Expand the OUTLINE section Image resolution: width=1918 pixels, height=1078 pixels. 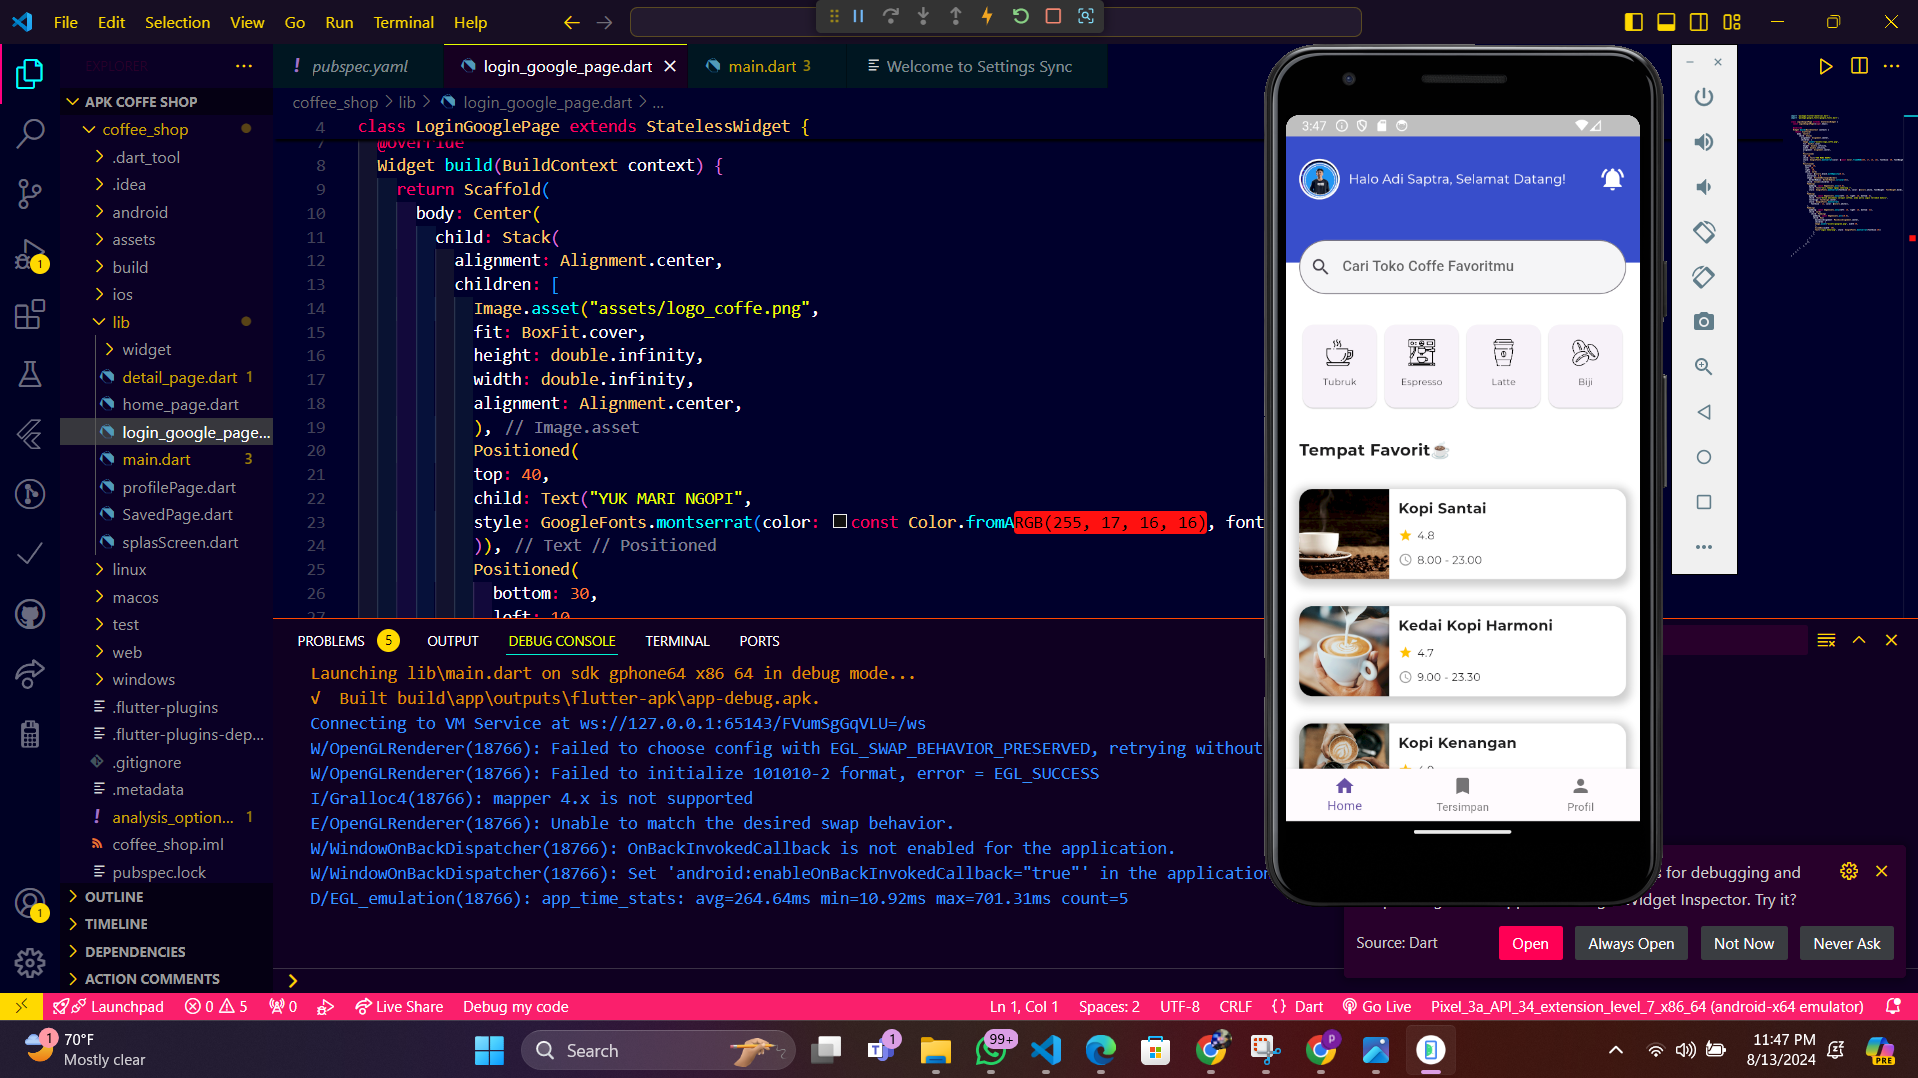tap(114, 897)
